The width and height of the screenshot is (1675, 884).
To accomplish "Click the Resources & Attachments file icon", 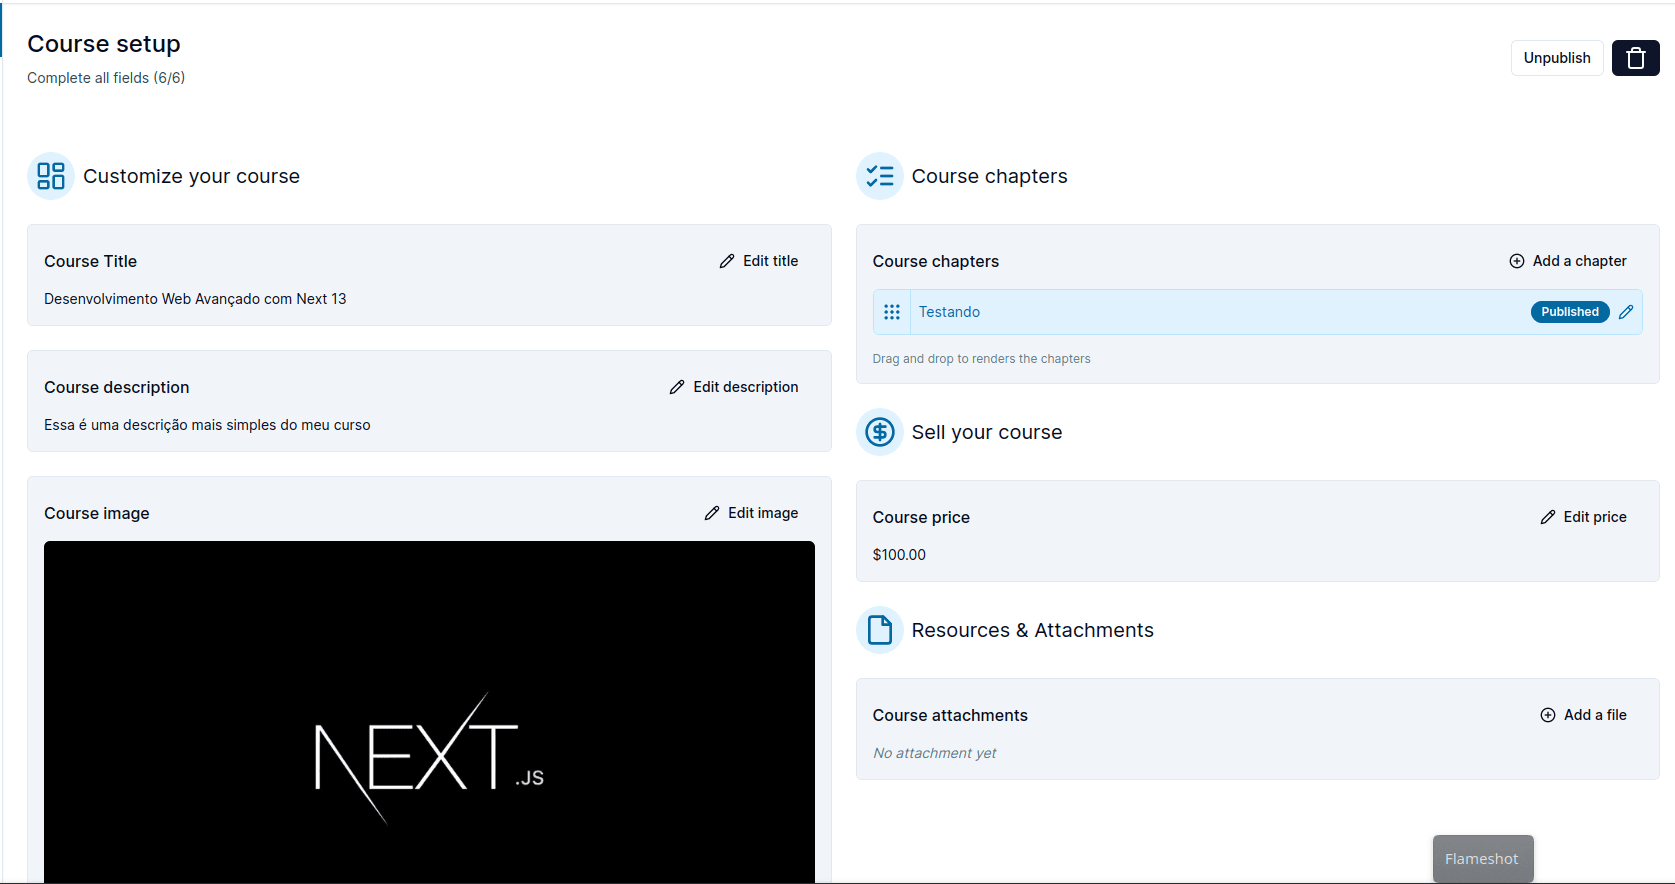I will 880,630.
